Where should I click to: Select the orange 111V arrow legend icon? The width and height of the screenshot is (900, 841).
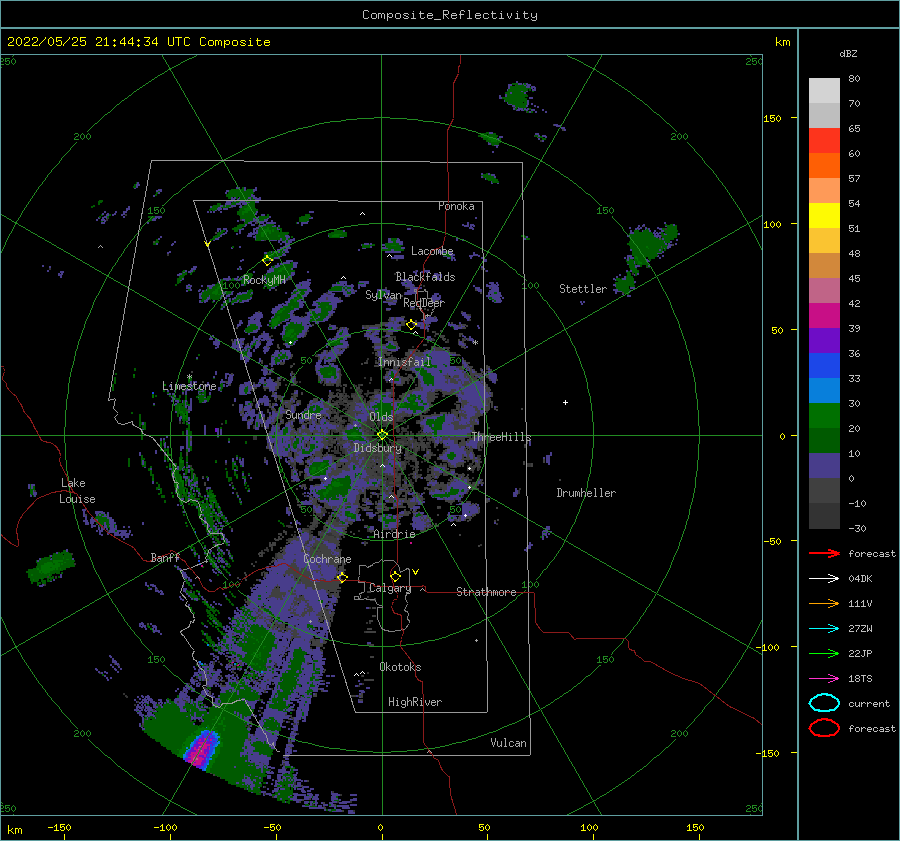(824, 603)
